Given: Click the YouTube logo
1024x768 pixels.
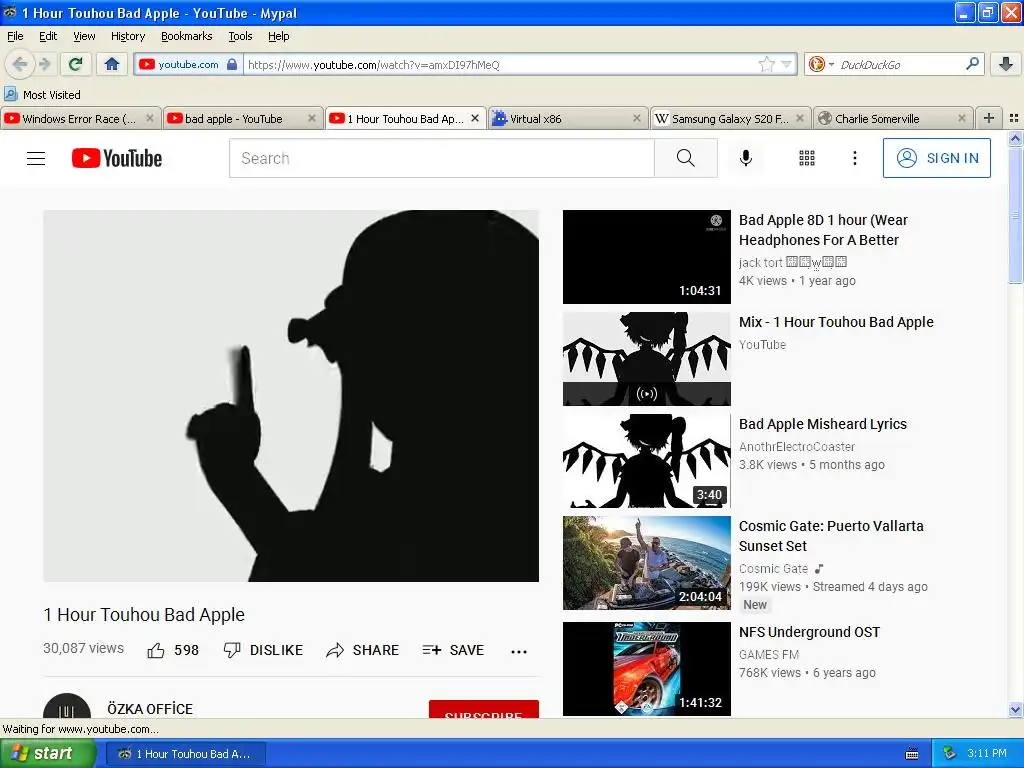Looking at the screenshot, I should 117,158.
